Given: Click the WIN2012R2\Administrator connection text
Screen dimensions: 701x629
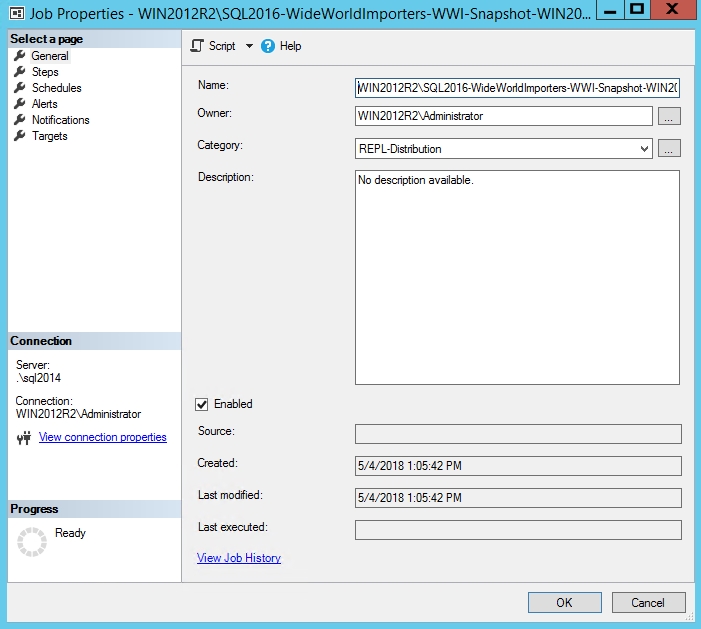Looking at the screenshot, I should [x=78, y=414].
